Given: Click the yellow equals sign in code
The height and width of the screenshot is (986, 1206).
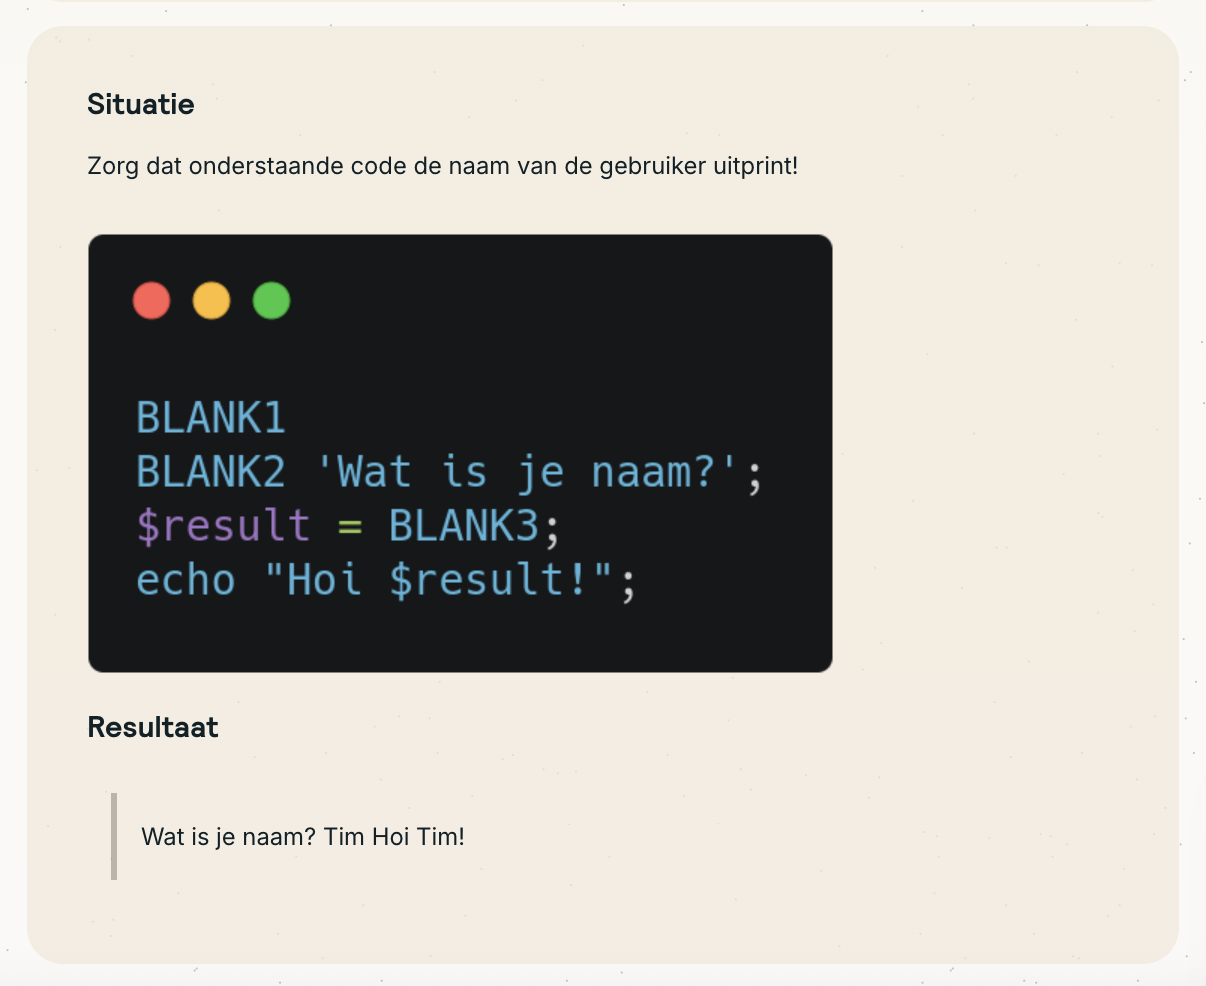Looking at the screenshot, I should tap(350, 526).
